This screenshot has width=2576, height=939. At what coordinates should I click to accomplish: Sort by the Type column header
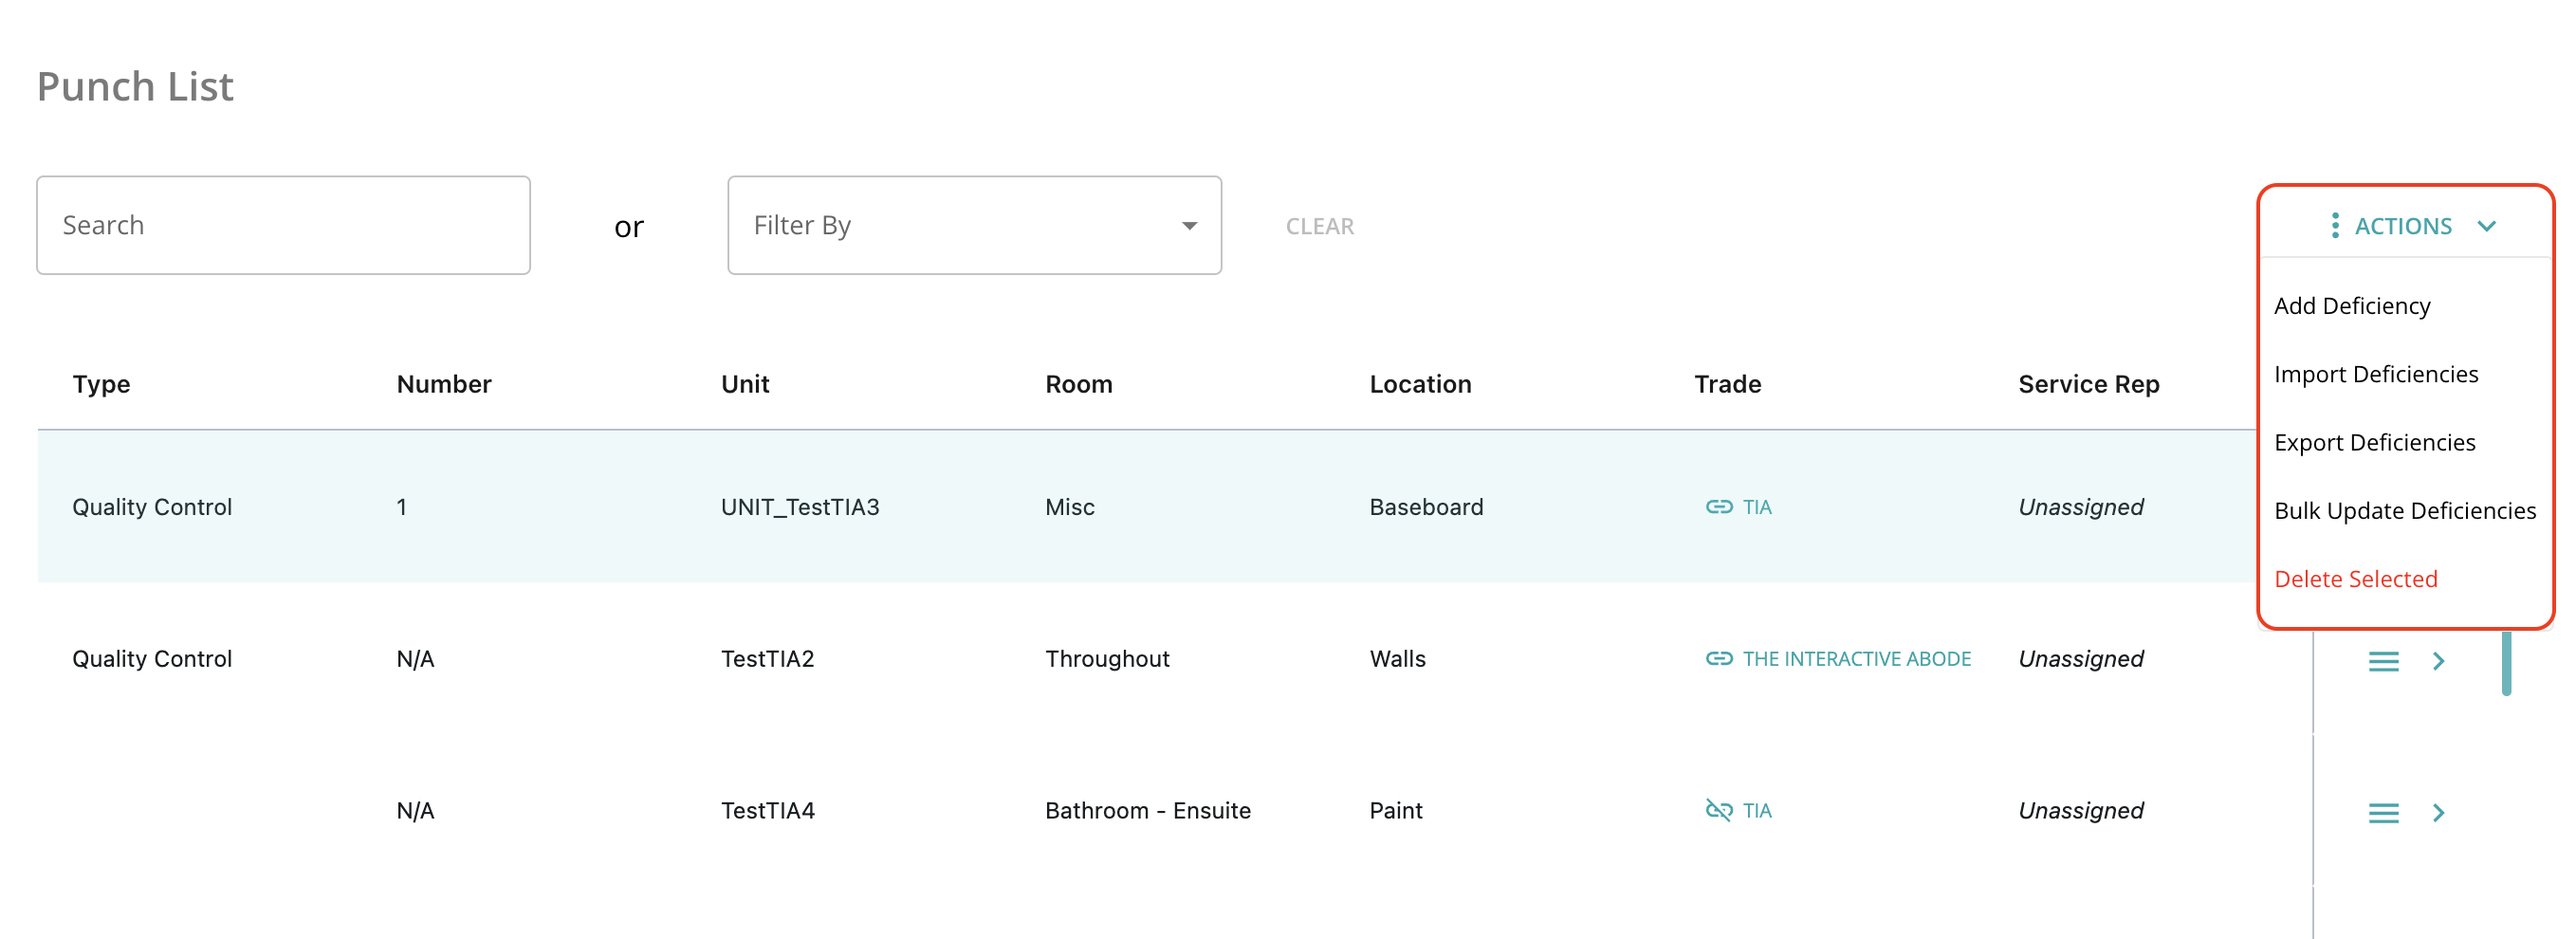coord(101,385)
